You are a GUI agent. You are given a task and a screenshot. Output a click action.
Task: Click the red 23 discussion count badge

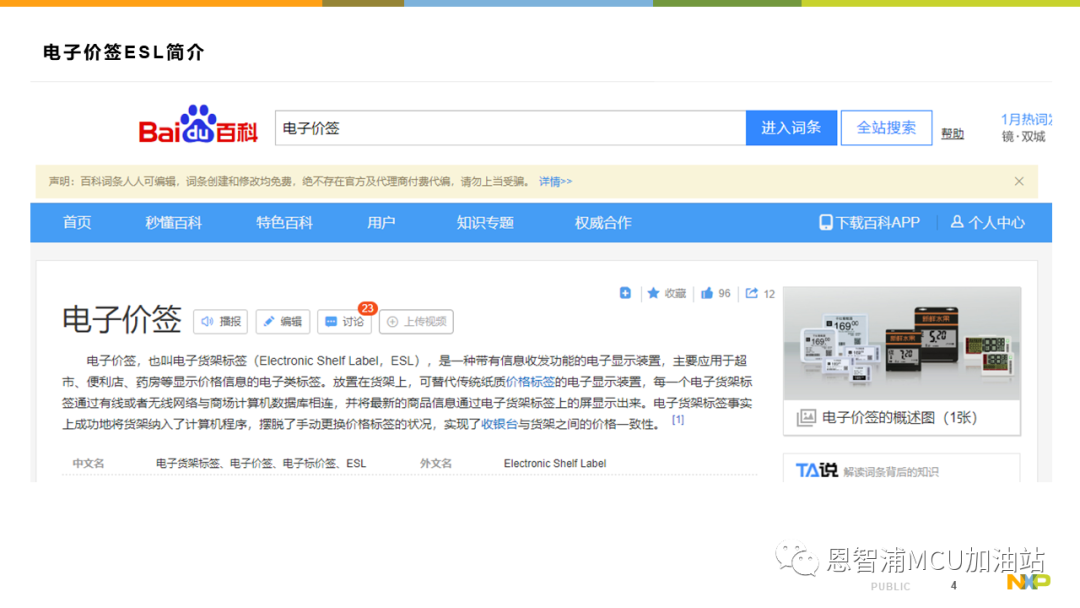point(367,308)
